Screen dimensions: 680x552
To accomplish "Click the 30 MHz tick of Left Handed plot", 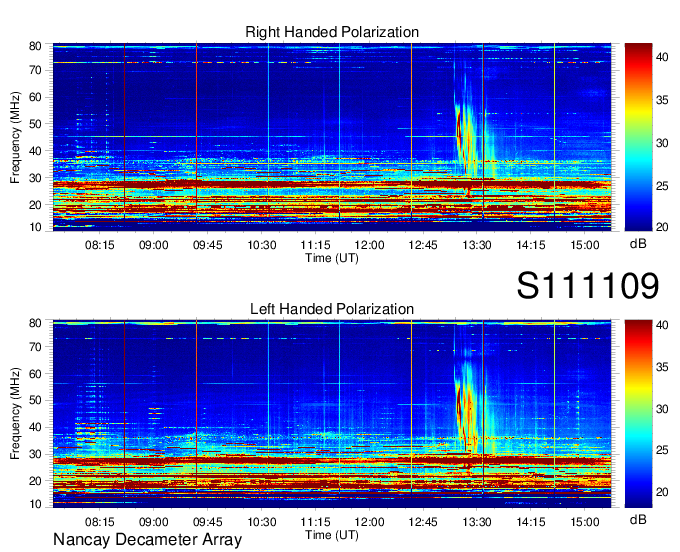I will tap(35, 454).
